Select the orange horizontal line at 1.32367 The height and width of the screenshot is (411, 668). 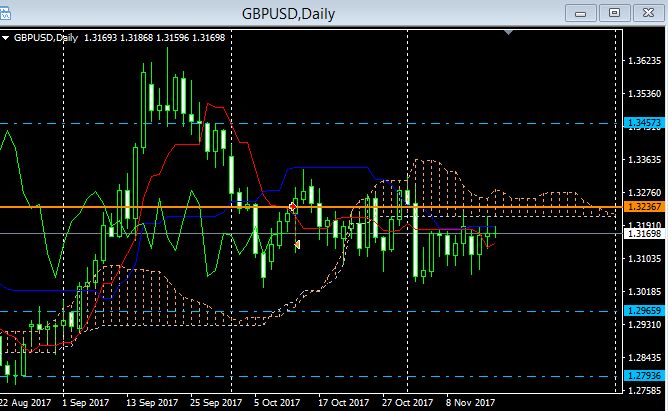(311, 207)
